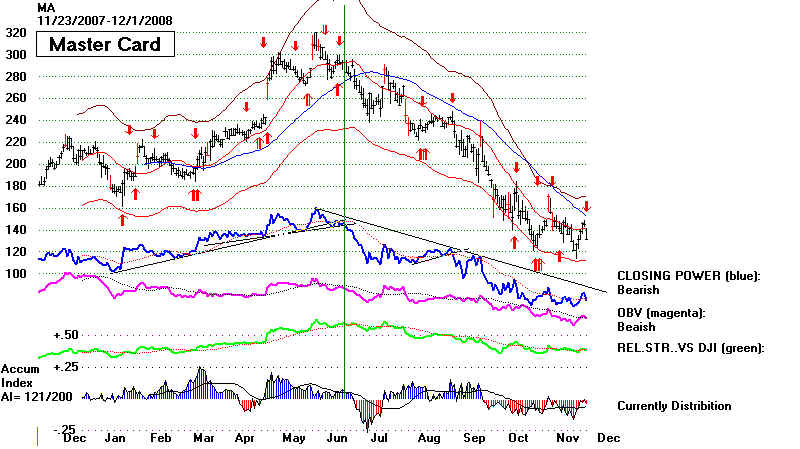
Task: Click the red down arrow above the 320 price peak
Action: [325, 29]
